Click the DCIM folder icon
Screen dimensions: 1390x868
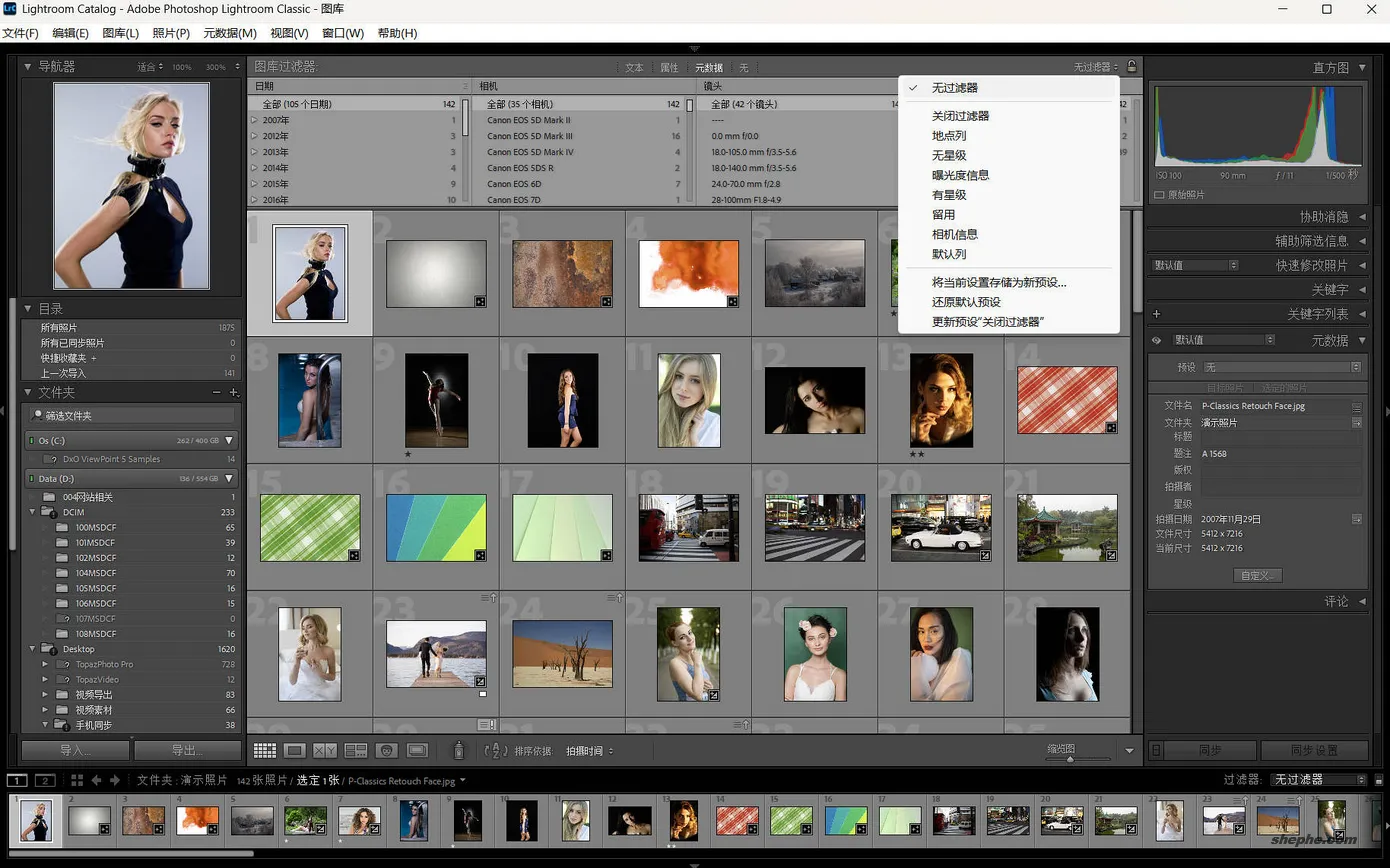[48, 512]
